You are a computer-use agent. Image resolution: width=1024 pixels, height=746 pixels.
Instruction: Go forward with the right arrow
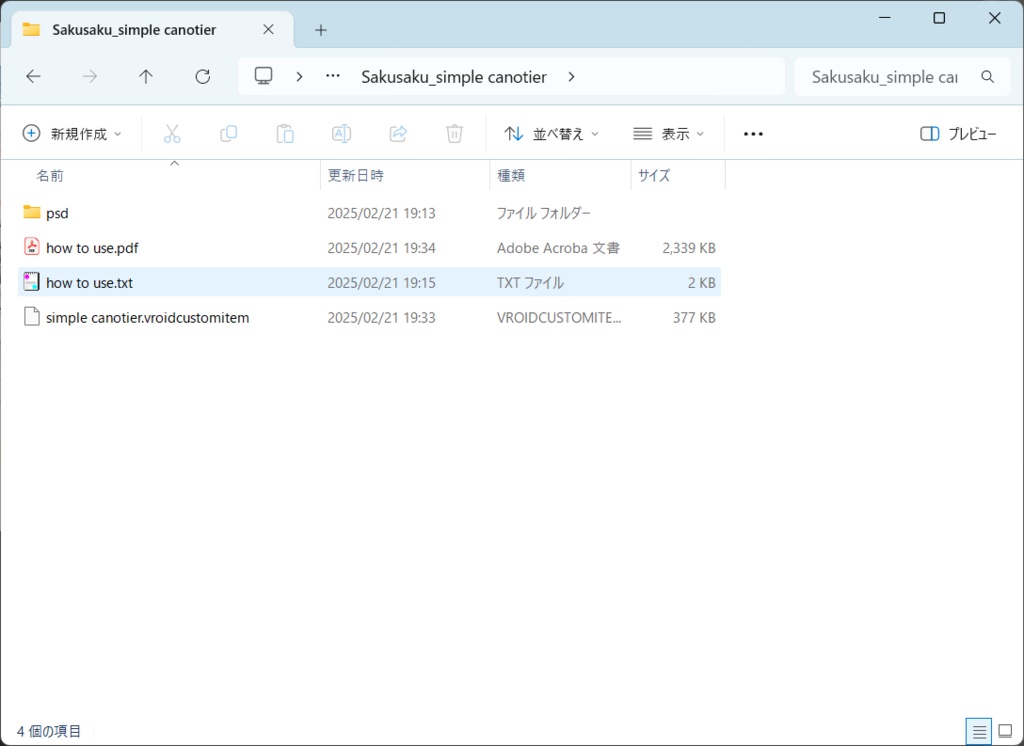[89, 76]
